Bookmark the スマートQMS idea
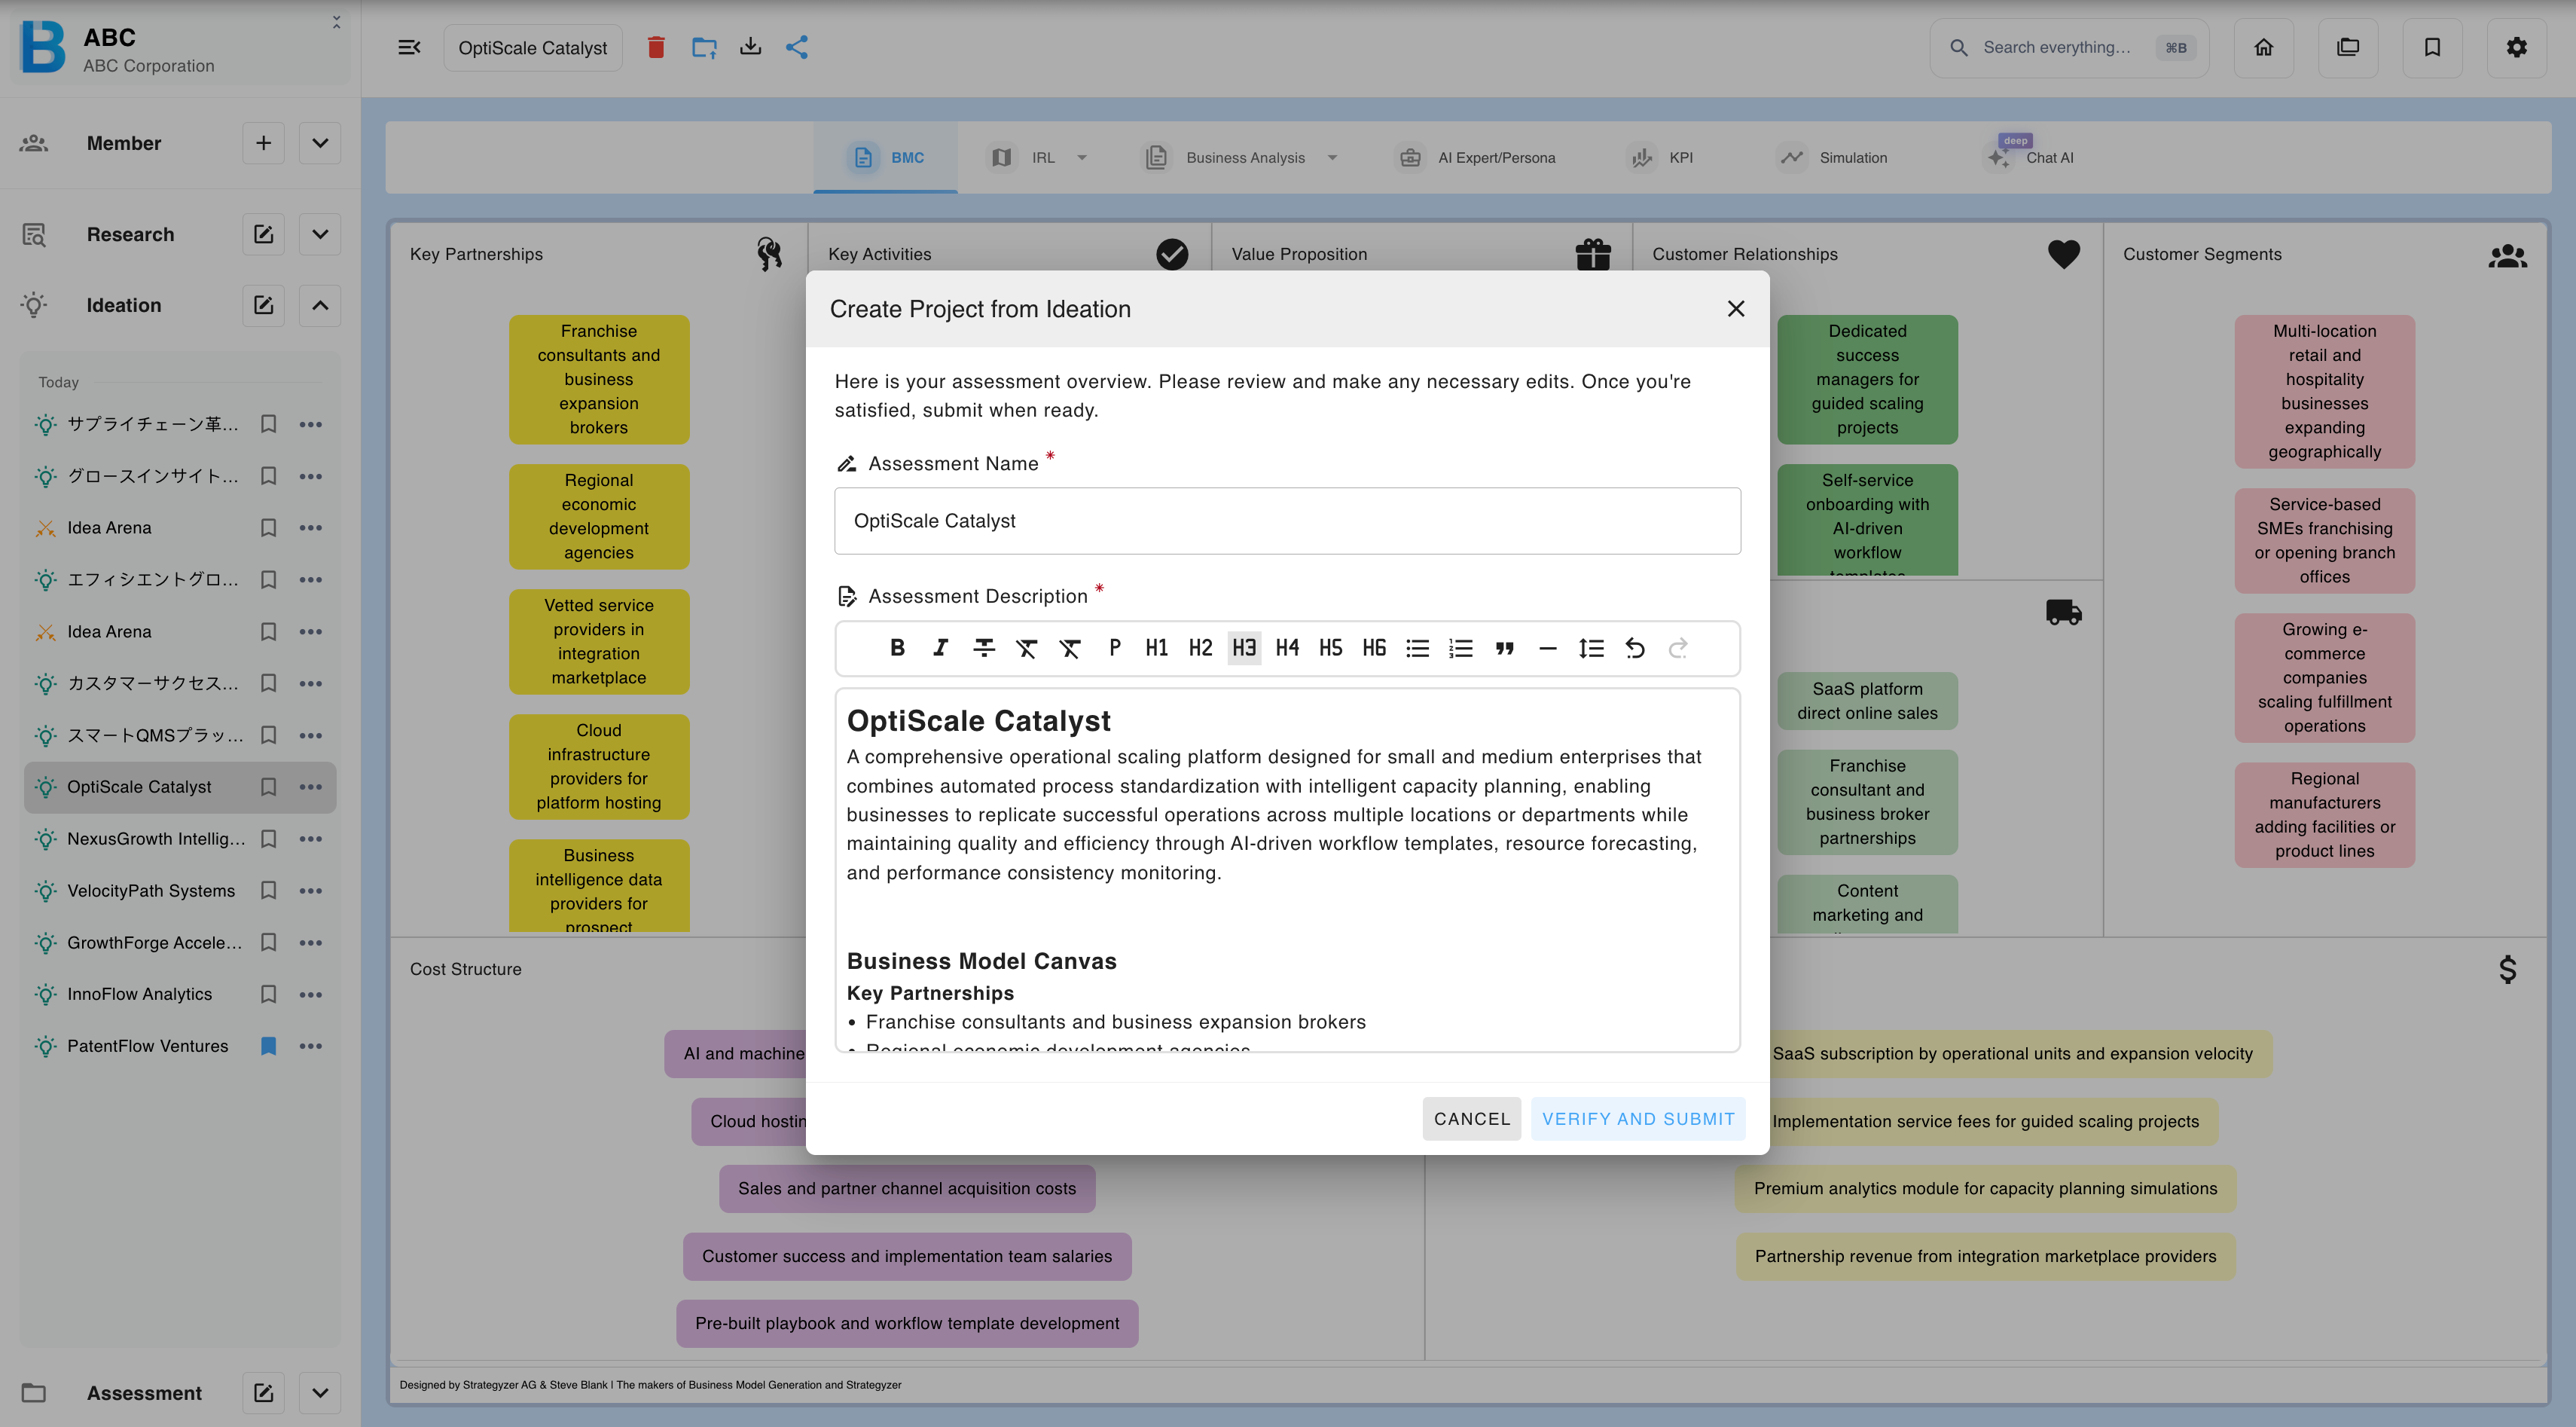Viewport: 2576px width, 1427px height. (268, 735)
